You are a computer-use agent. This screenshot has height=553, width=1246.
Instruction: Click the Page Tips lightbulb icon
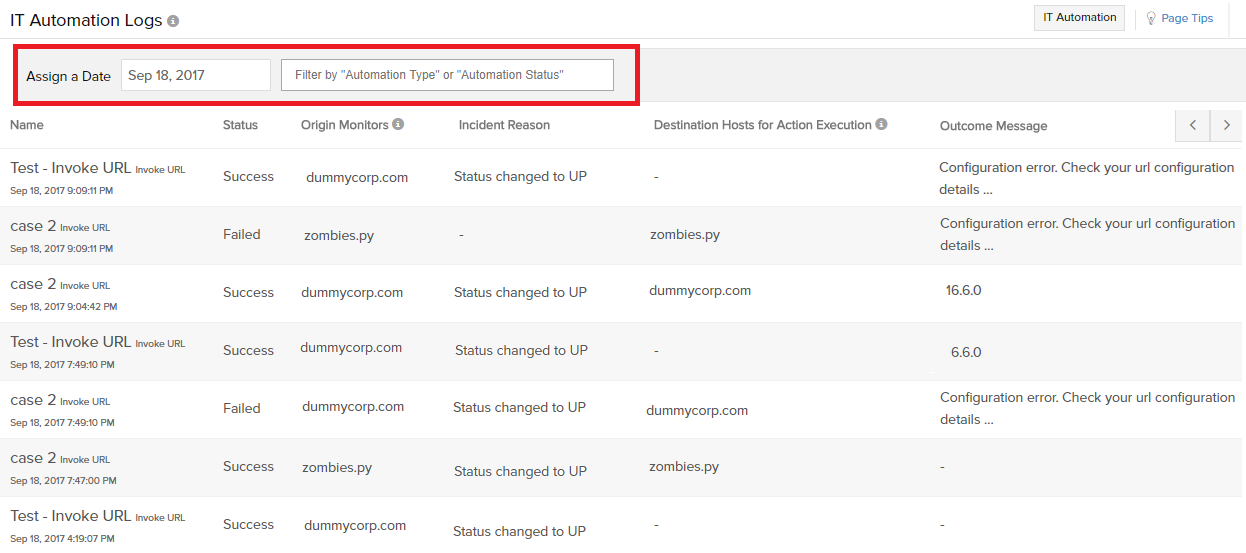pos(1151,18)
